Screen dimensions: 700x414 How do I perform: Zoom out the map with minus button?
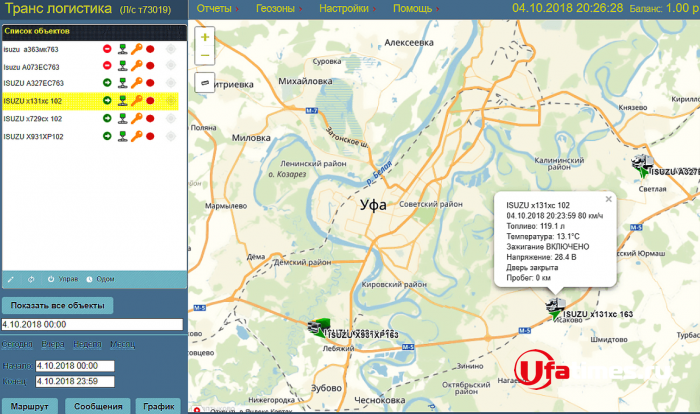point(205,55)
